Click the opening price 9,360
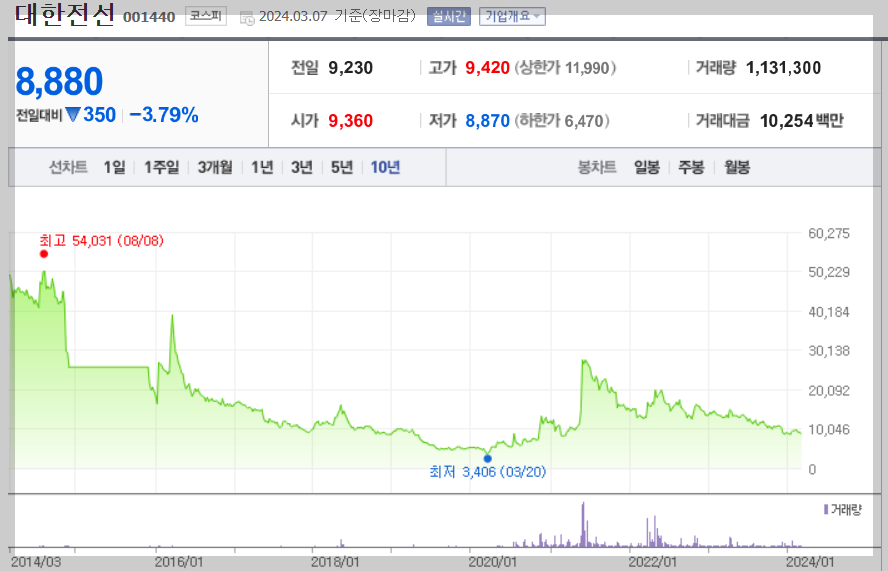Image resolution: width=888 pixels, height=571 pixels. pyautogui.click(x=351, y=121)
